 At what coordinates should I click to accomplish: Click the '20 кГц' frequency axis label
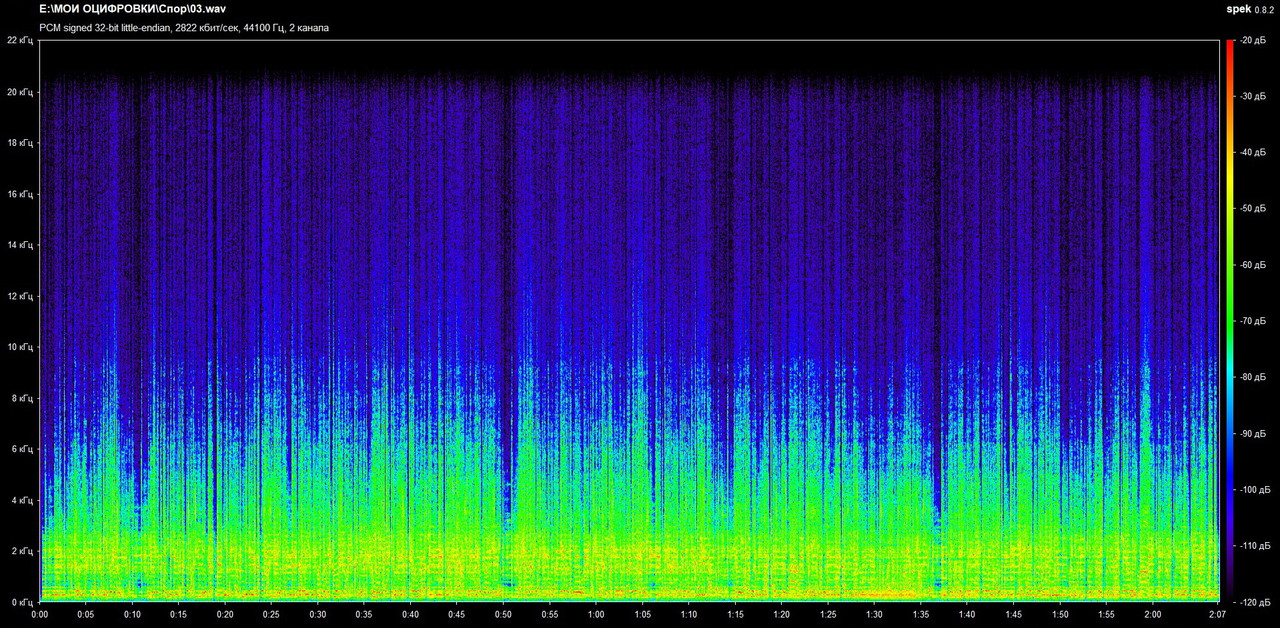19,92
